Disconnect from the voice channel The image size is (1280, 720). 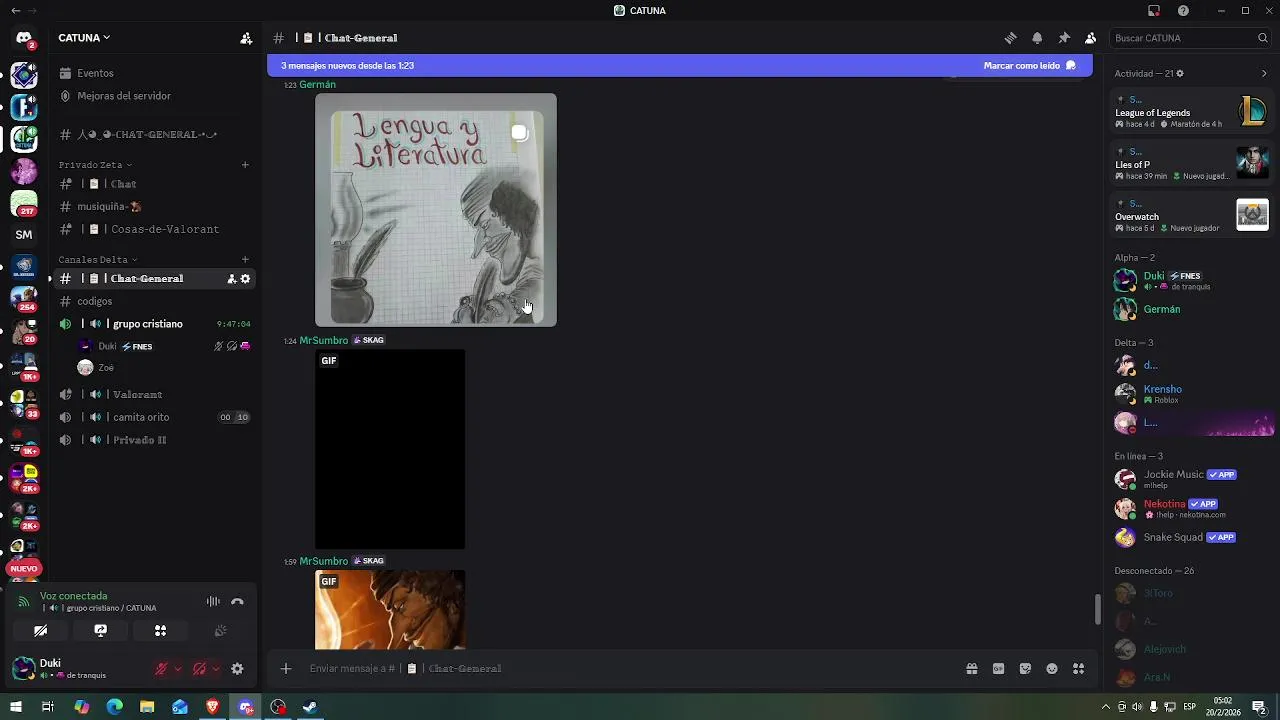click(237, 602)
